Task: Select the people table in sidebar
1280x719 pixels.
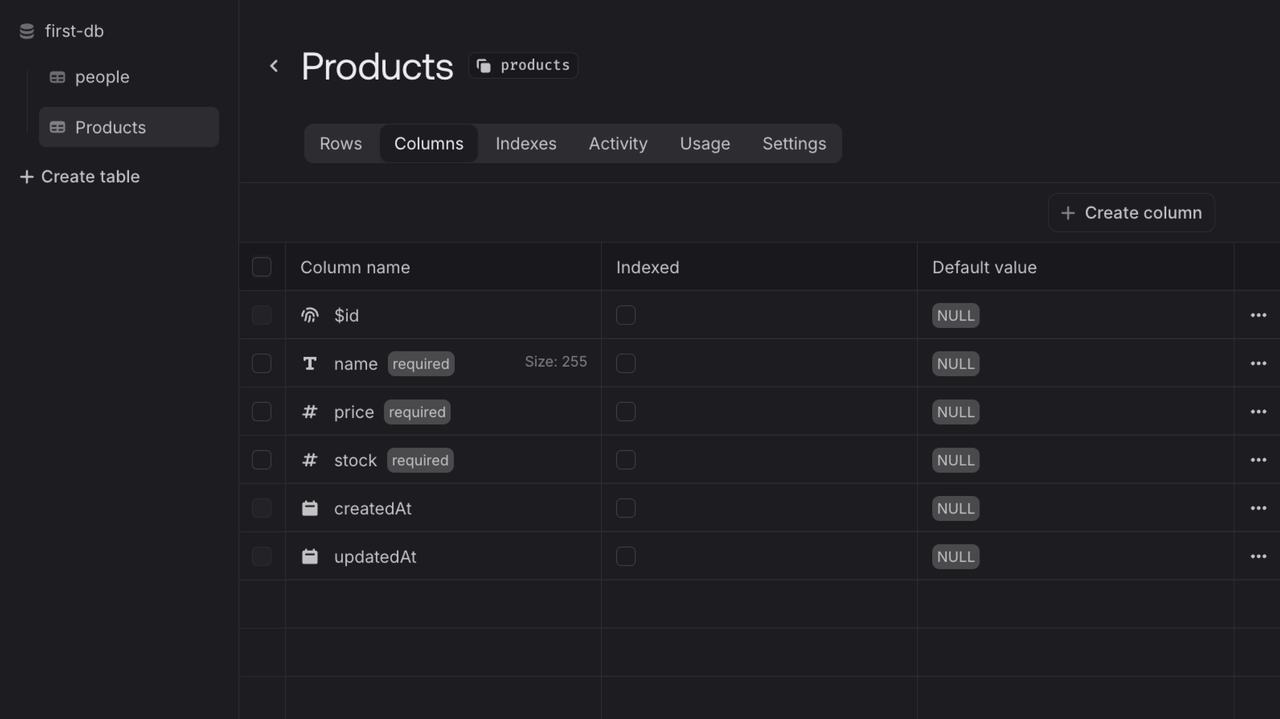Action: [x=101, y=77]
